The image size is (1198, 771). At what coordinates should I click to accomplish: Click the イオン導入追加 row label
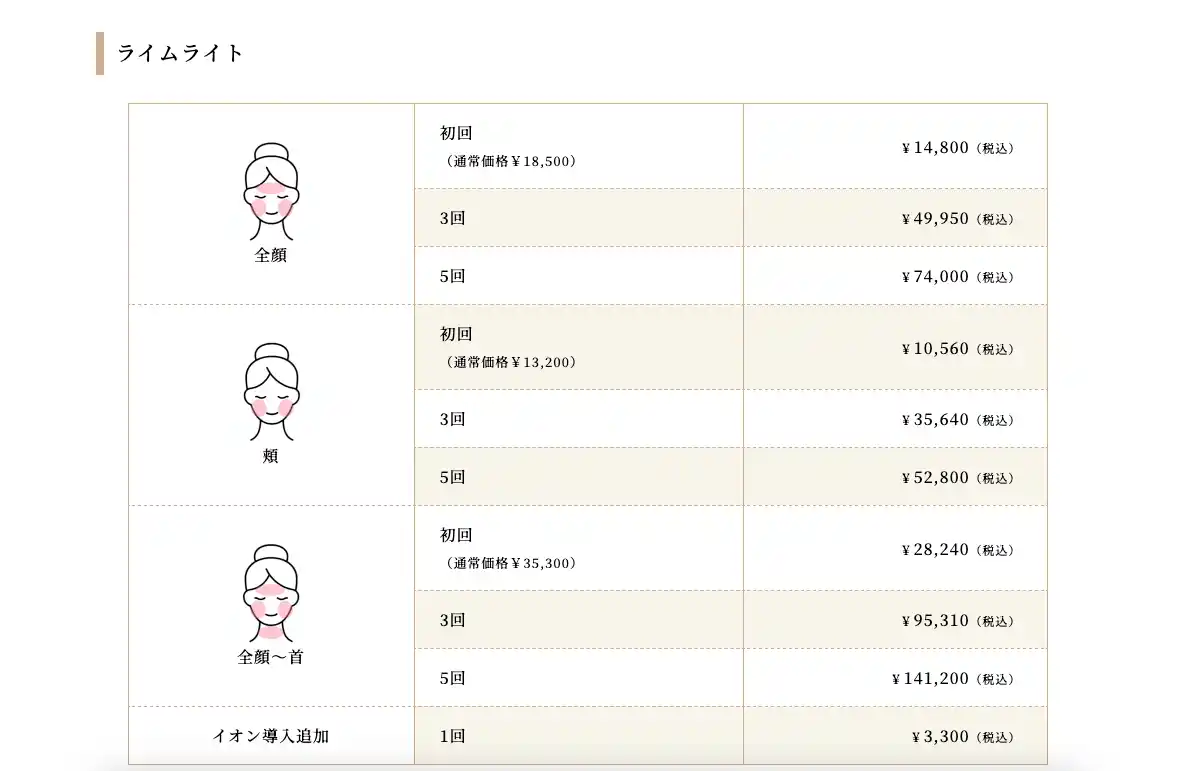(270, 736)
